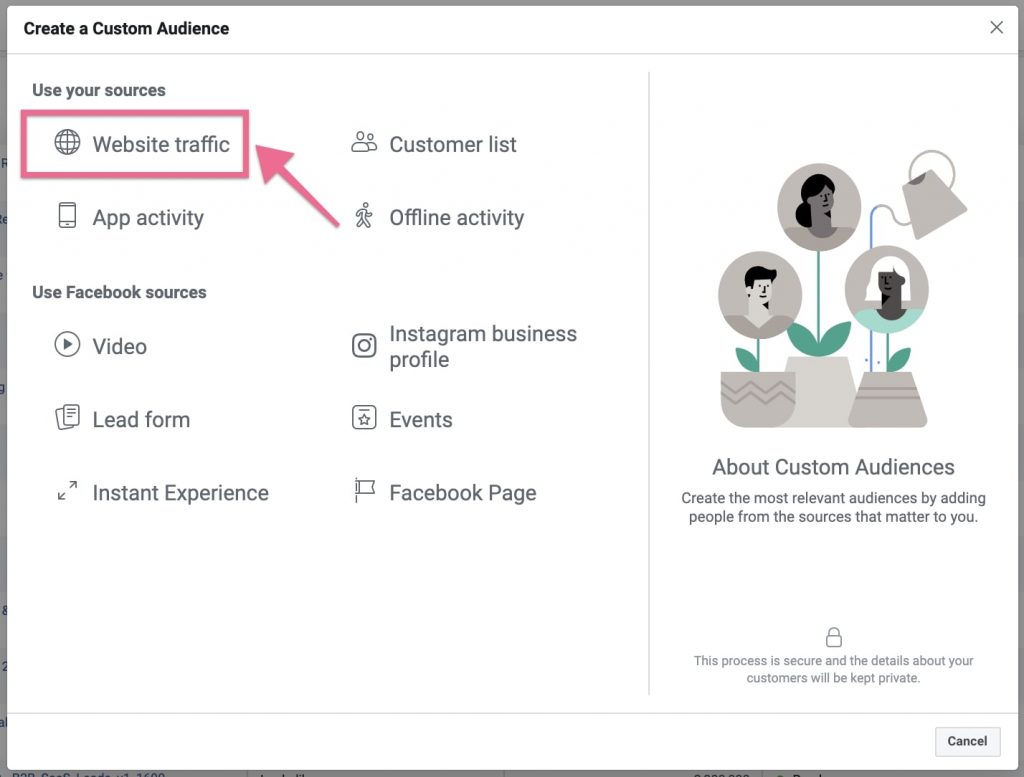Screen dimensions: 1024x777
Task: Open the Offline activity source label
Action: (x=456, y=218)
